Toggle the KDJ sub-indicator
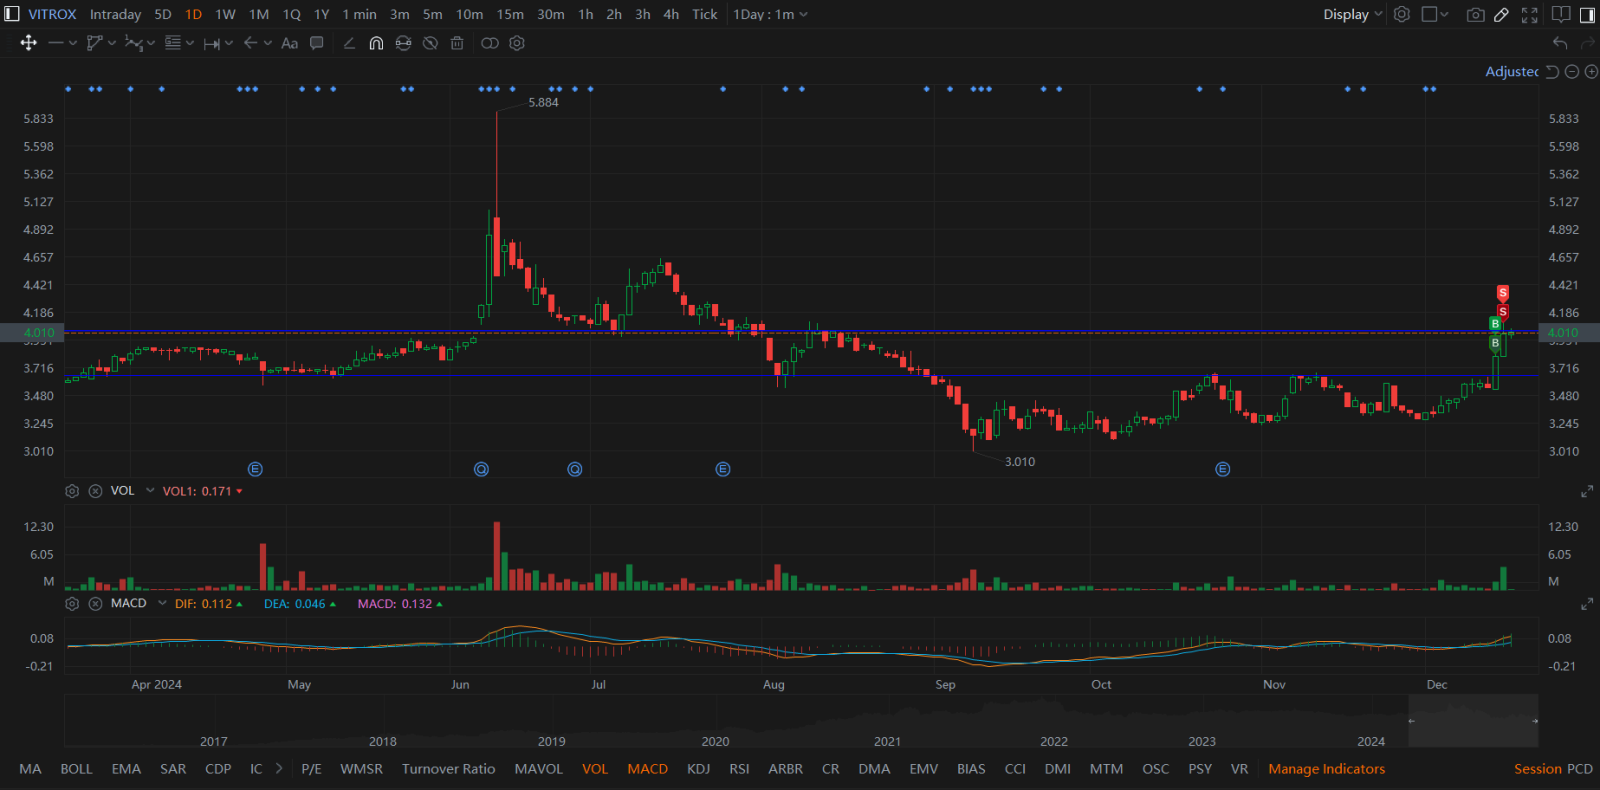 click(x=698, y=769)
